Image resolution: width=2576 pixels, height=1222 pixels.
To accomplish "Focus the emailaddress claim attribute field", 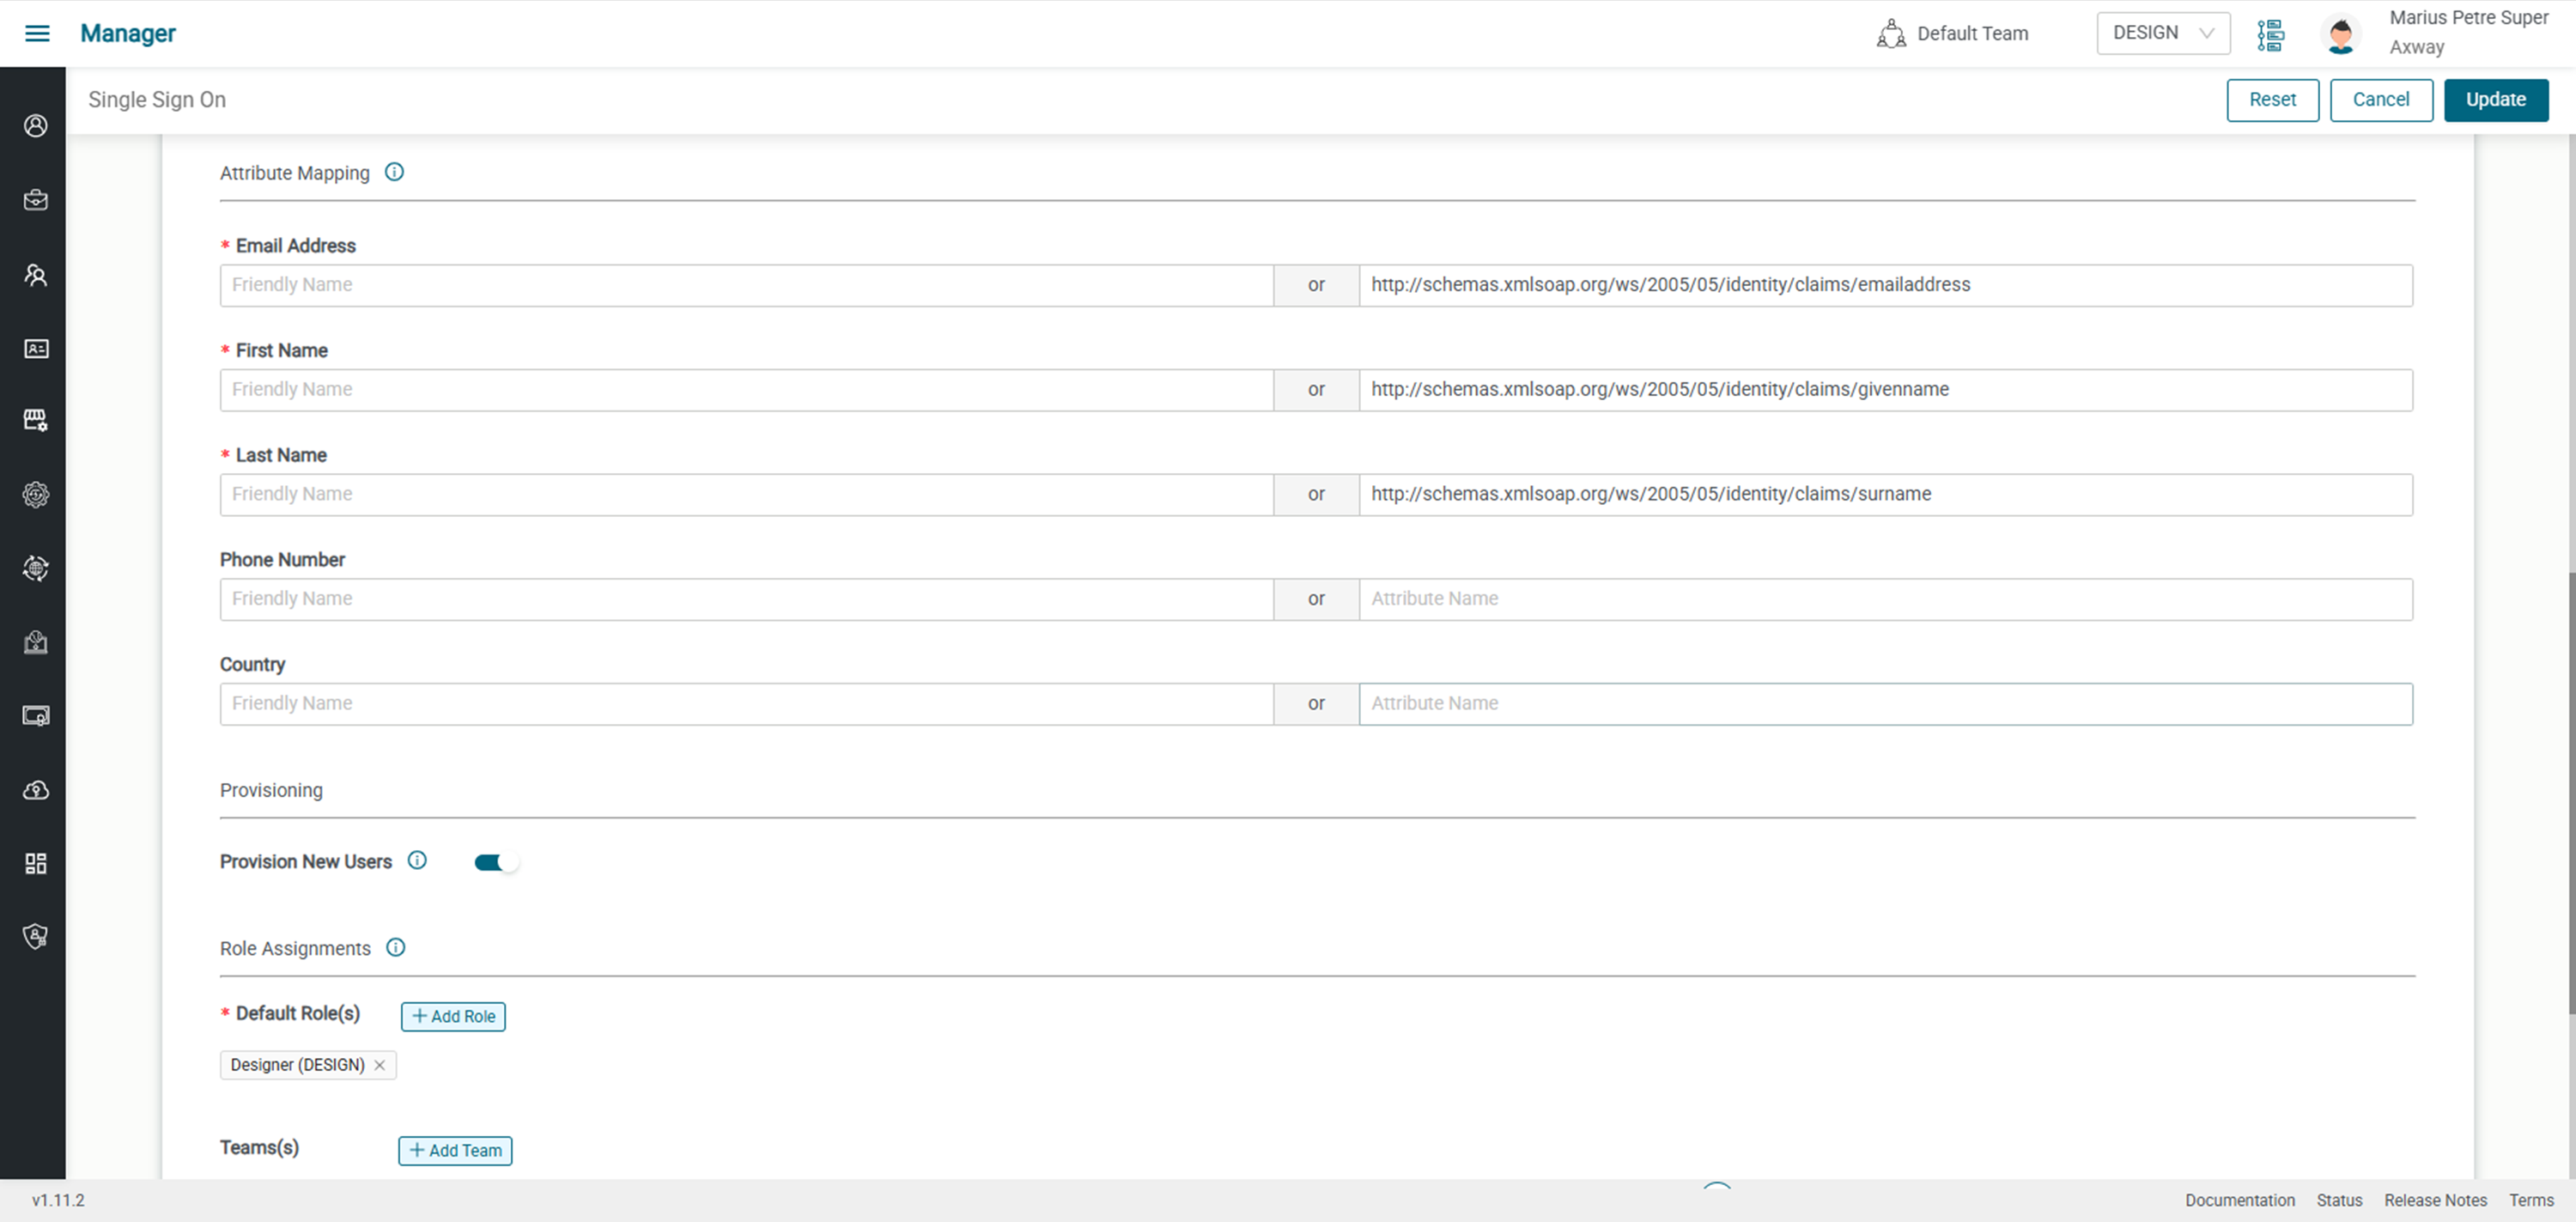I will [1885, 285].
